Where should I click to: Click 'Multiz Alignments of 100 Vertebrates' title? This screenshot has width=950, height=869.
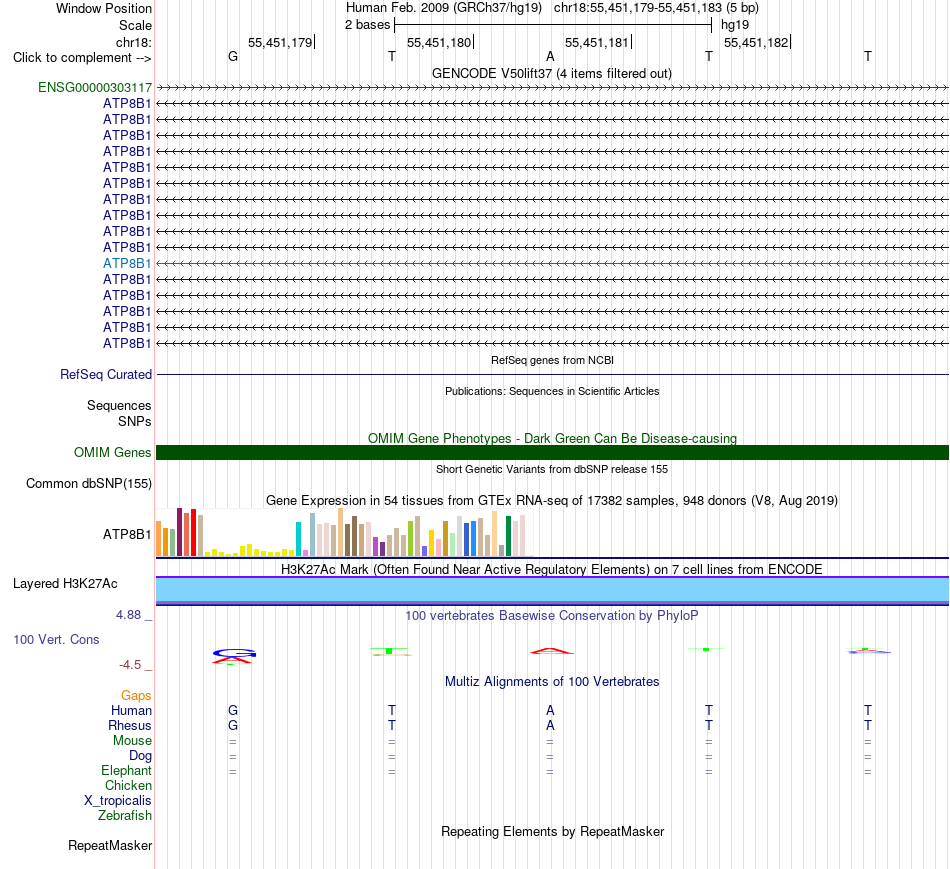point(552,682)
